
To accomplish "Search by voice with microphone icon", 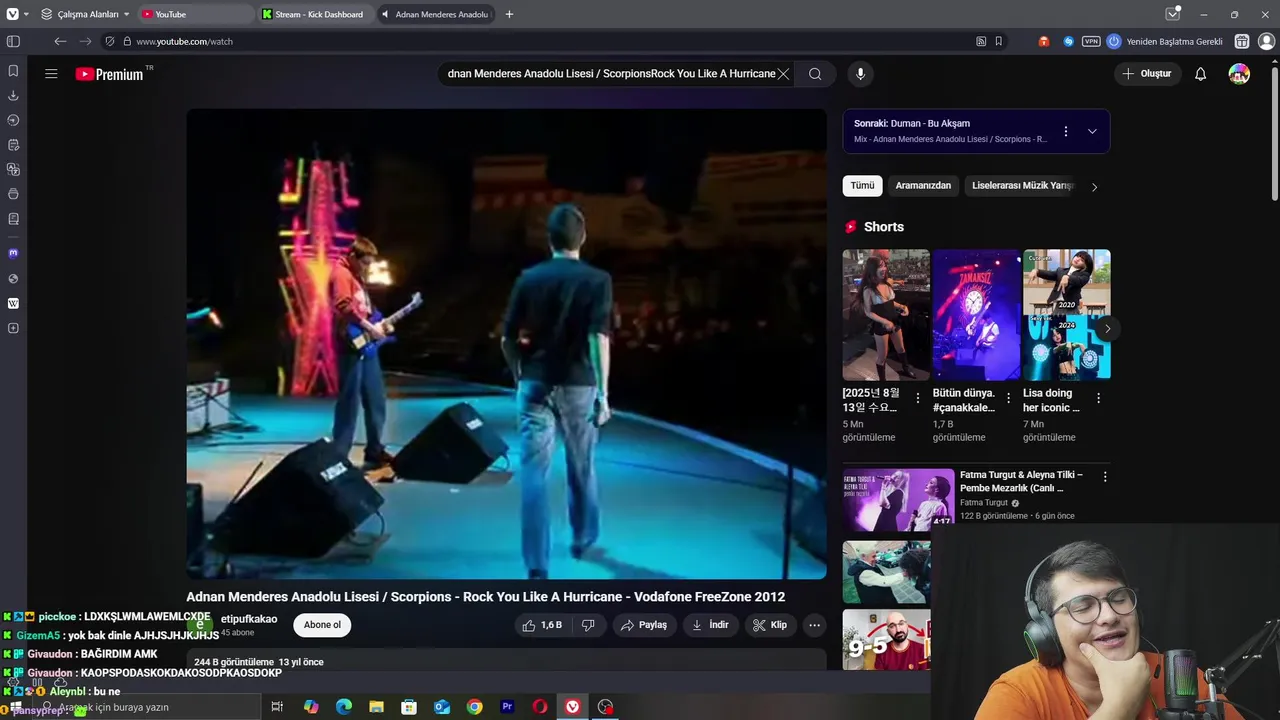I will click(860, 74).
